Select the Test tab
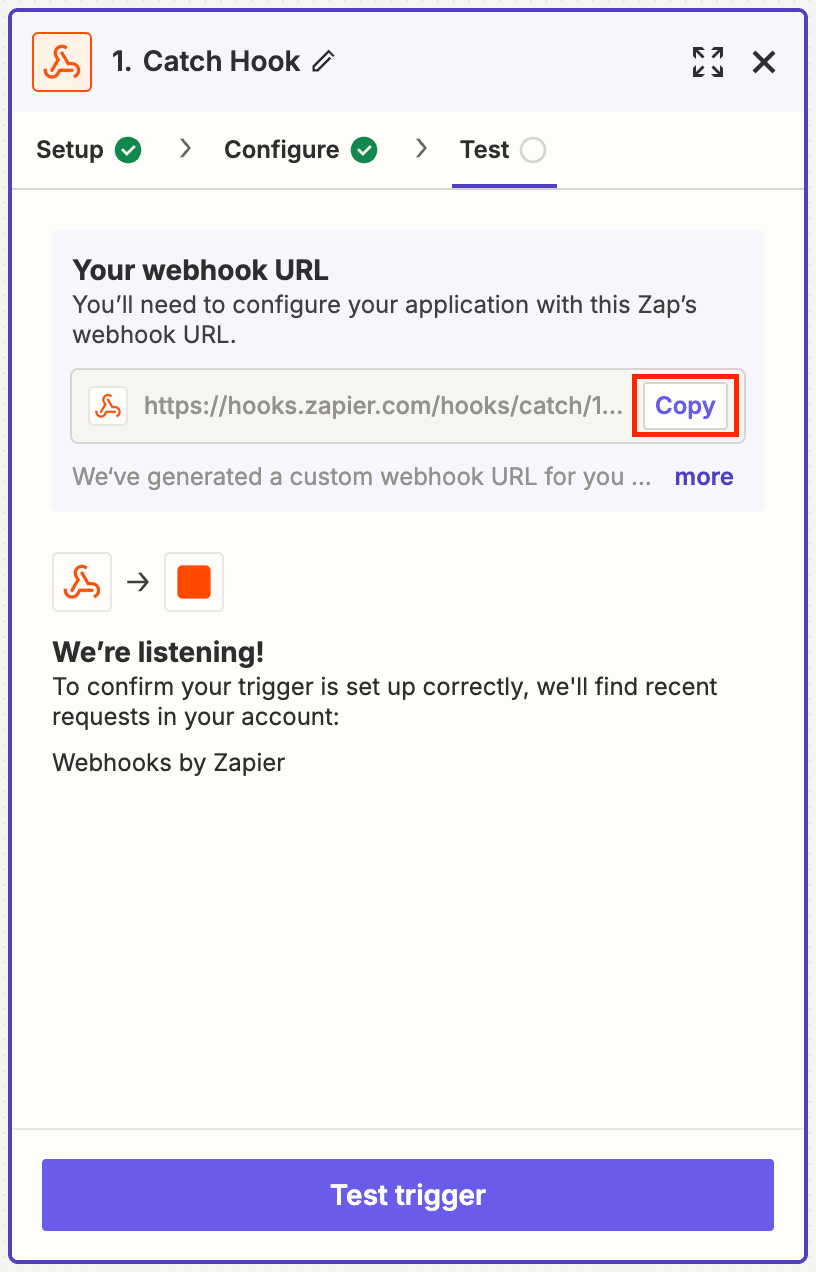The image size is (816, 1272). (485, 150)
